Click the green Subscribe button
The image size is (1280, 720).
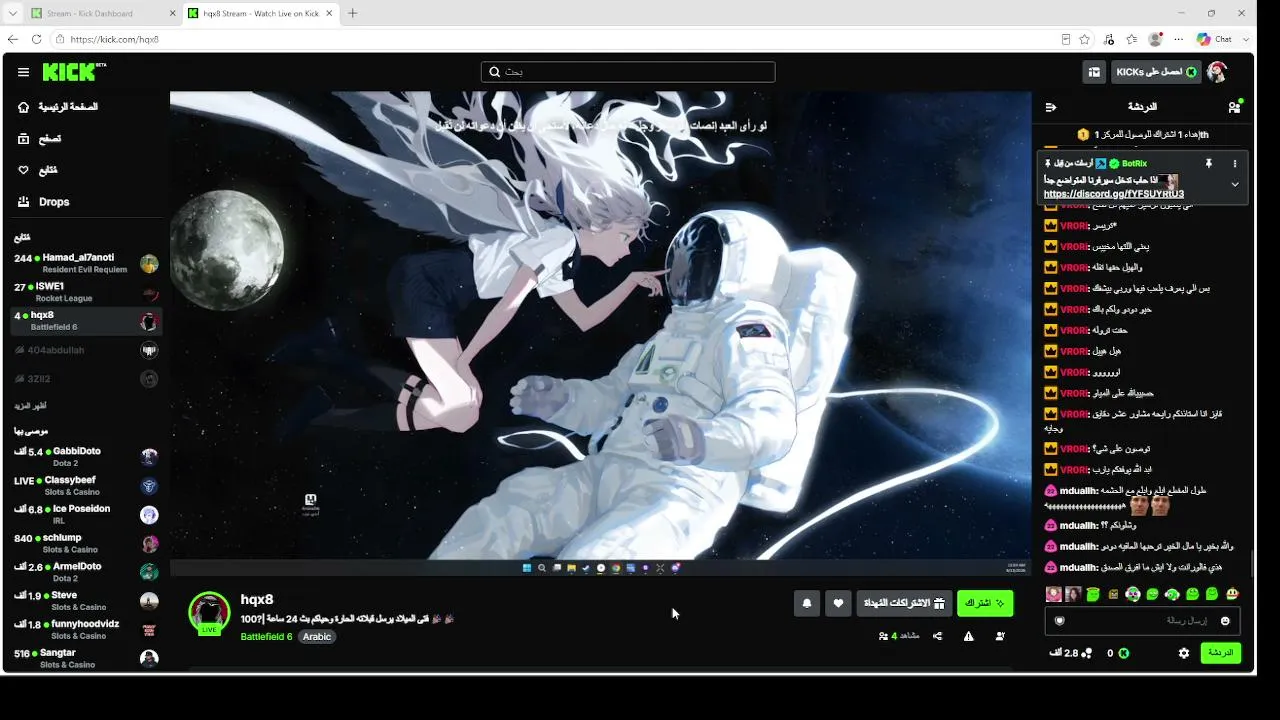point(985,603)
